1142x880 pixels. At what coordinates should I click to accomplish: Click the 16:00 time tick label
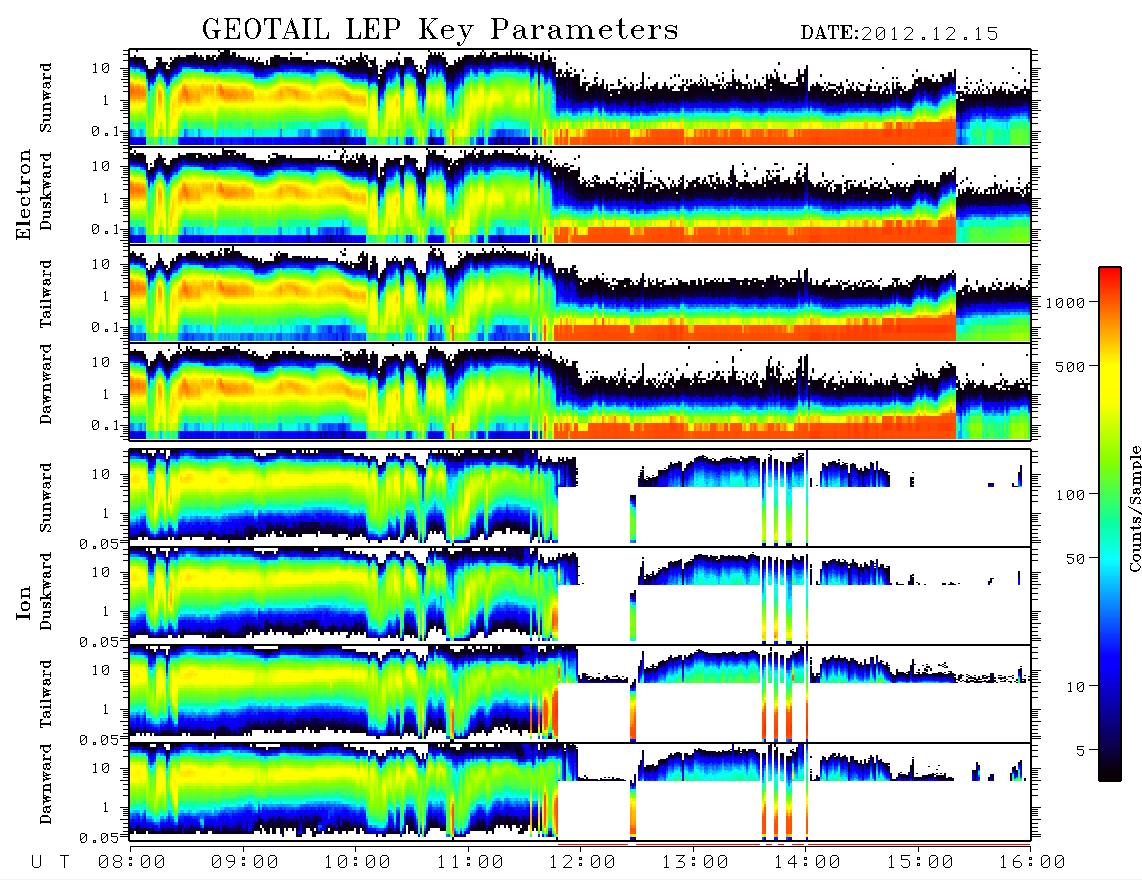click(1031, 863)
